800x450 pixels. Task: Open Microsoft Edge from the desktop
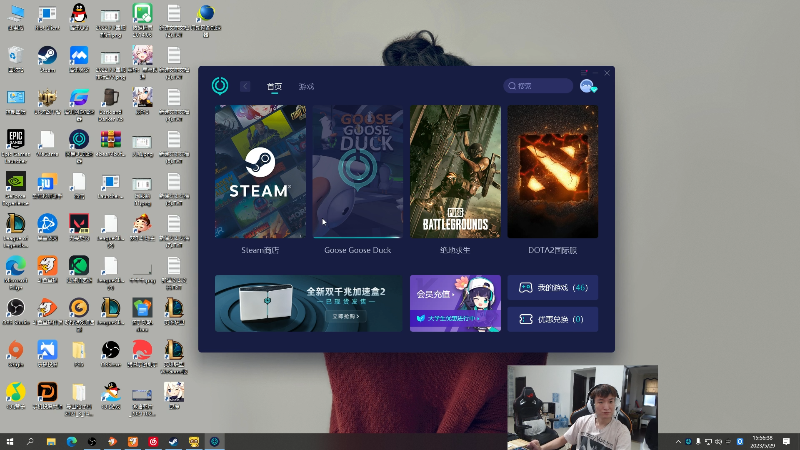point(16,272)
